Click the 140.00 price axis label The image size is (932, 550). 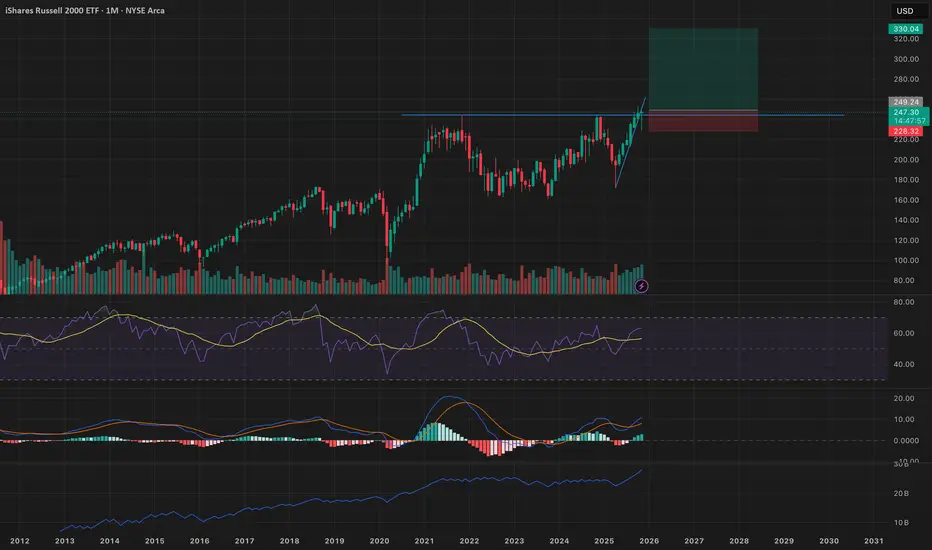(906, 220)
